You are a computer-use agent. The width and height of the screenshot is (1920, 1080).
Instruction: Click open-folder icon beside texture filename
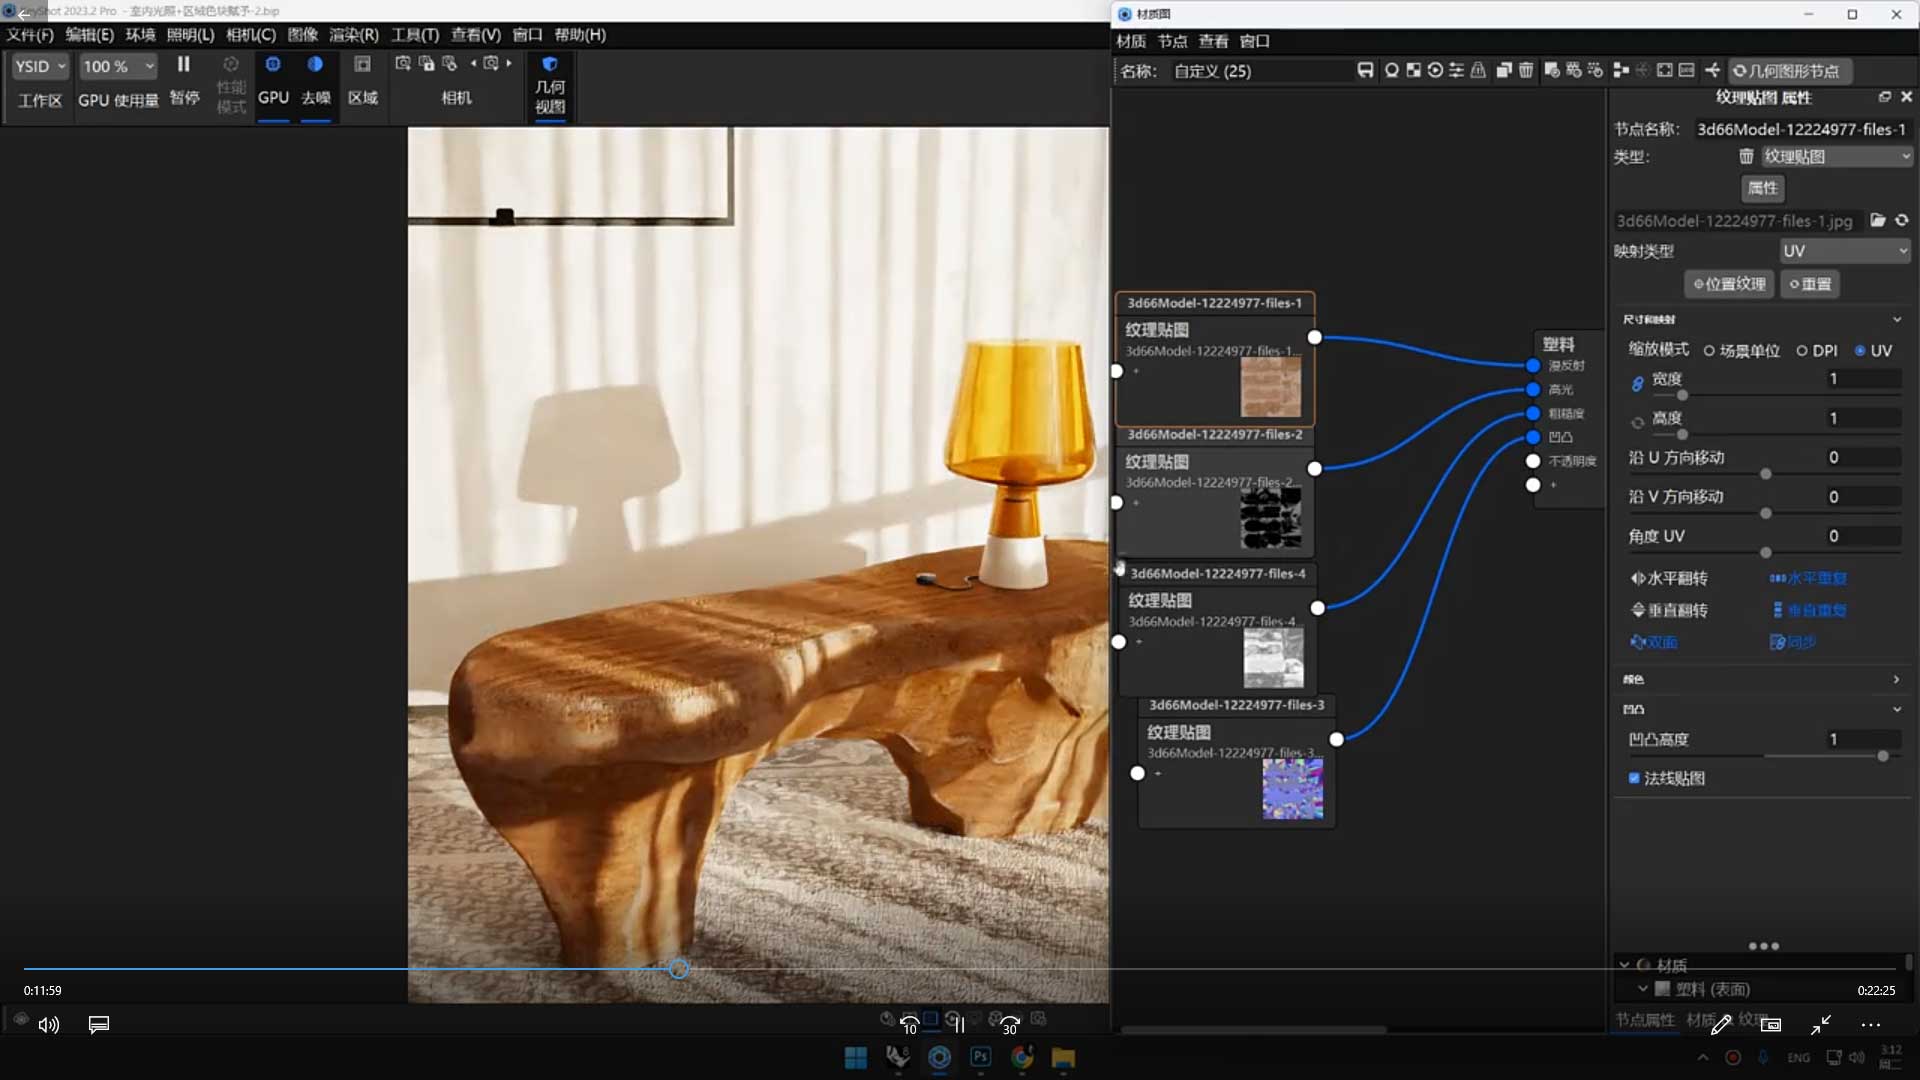[x=1878, y=220]
